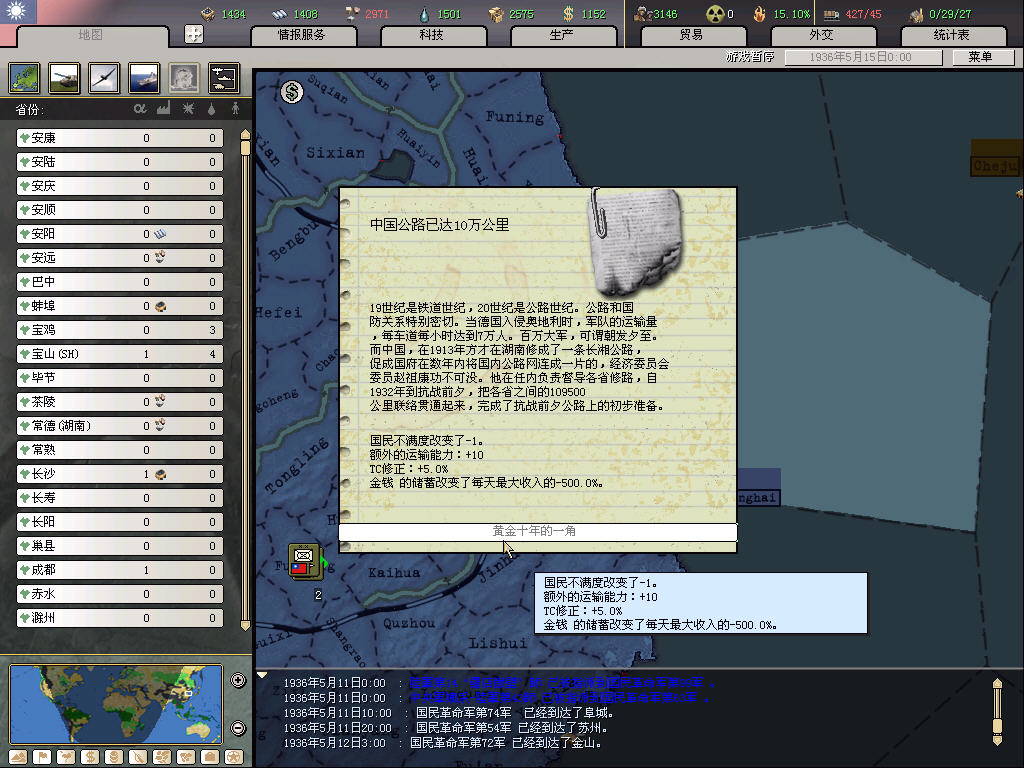Viewport: 1024px width, 768px height.
Task: Select the air units plane icon
Action: pyautogui.click(x=103, y=78)
